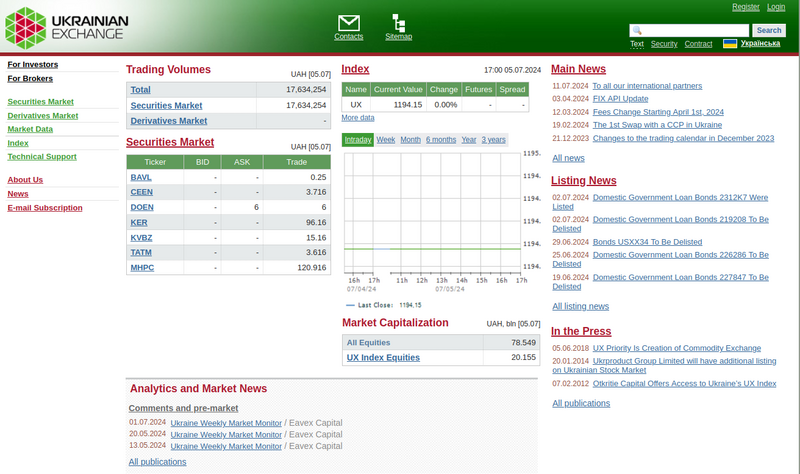Open Market Data sidebar item
Image resolution: width=800 pixels, height=474 pixels.
[x=30, y=129]
